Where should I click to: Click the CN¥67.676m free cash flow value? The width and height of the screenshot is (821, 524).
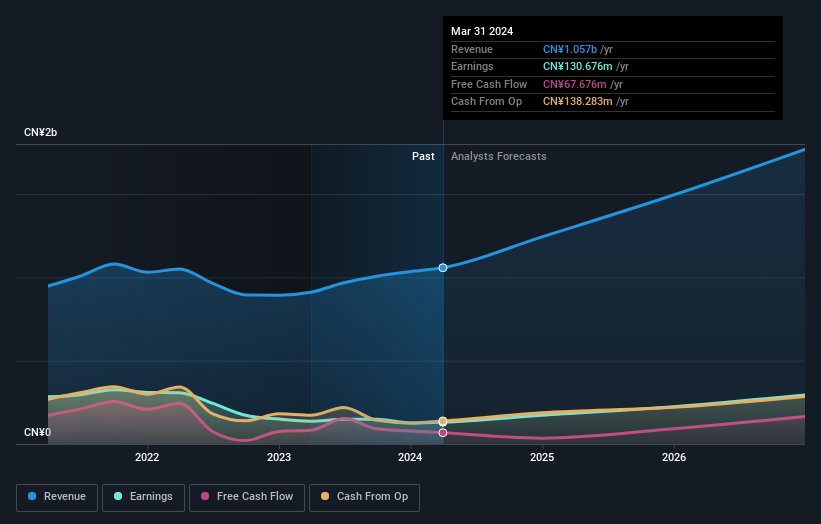coord(574,84)
